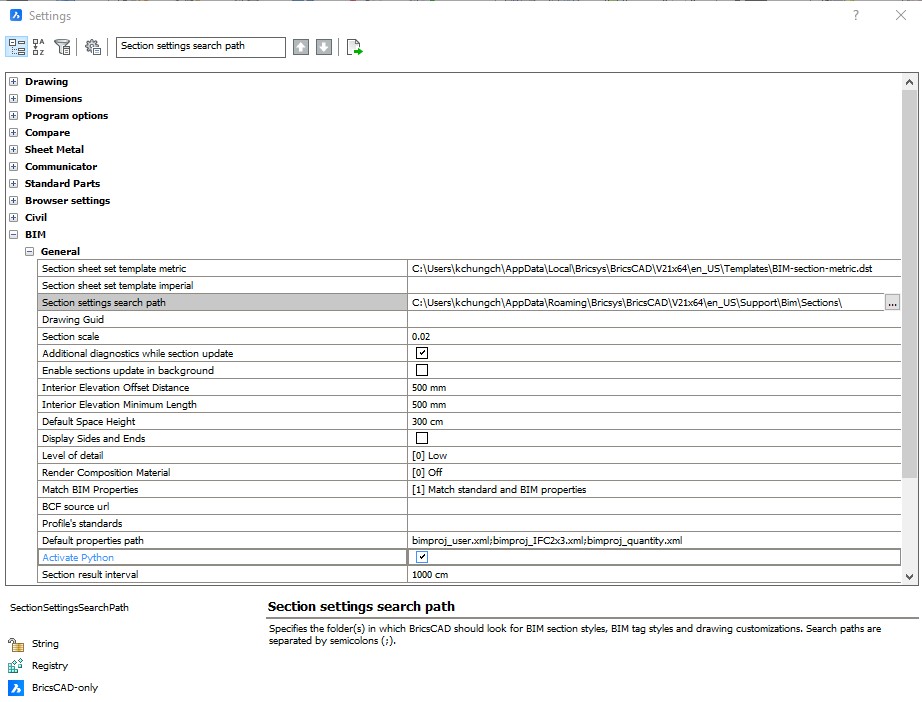Expand the Program options category
Screen dimensions: 922x702
pos(14,116)
